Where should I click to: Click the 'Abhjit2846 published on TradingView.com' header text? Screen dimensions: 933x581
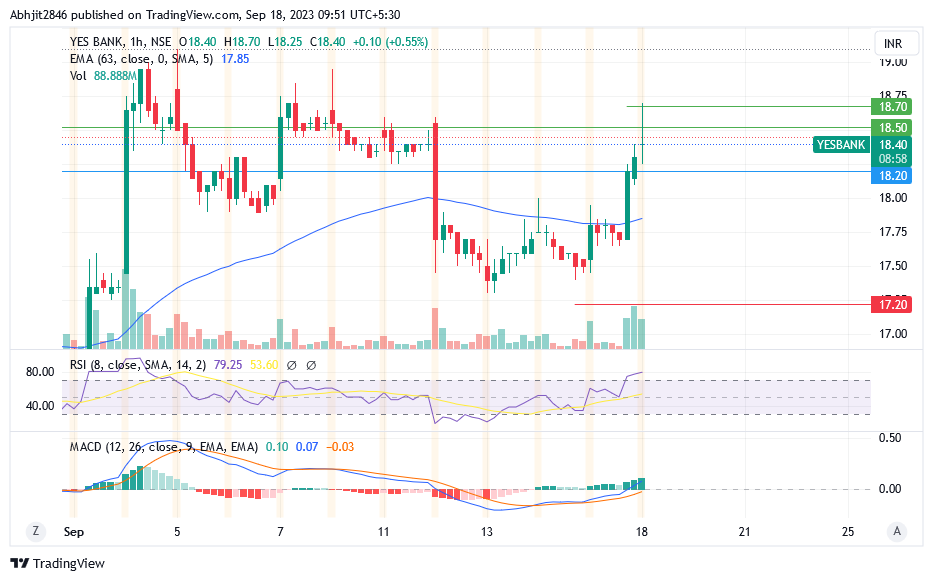coord(126,15)
